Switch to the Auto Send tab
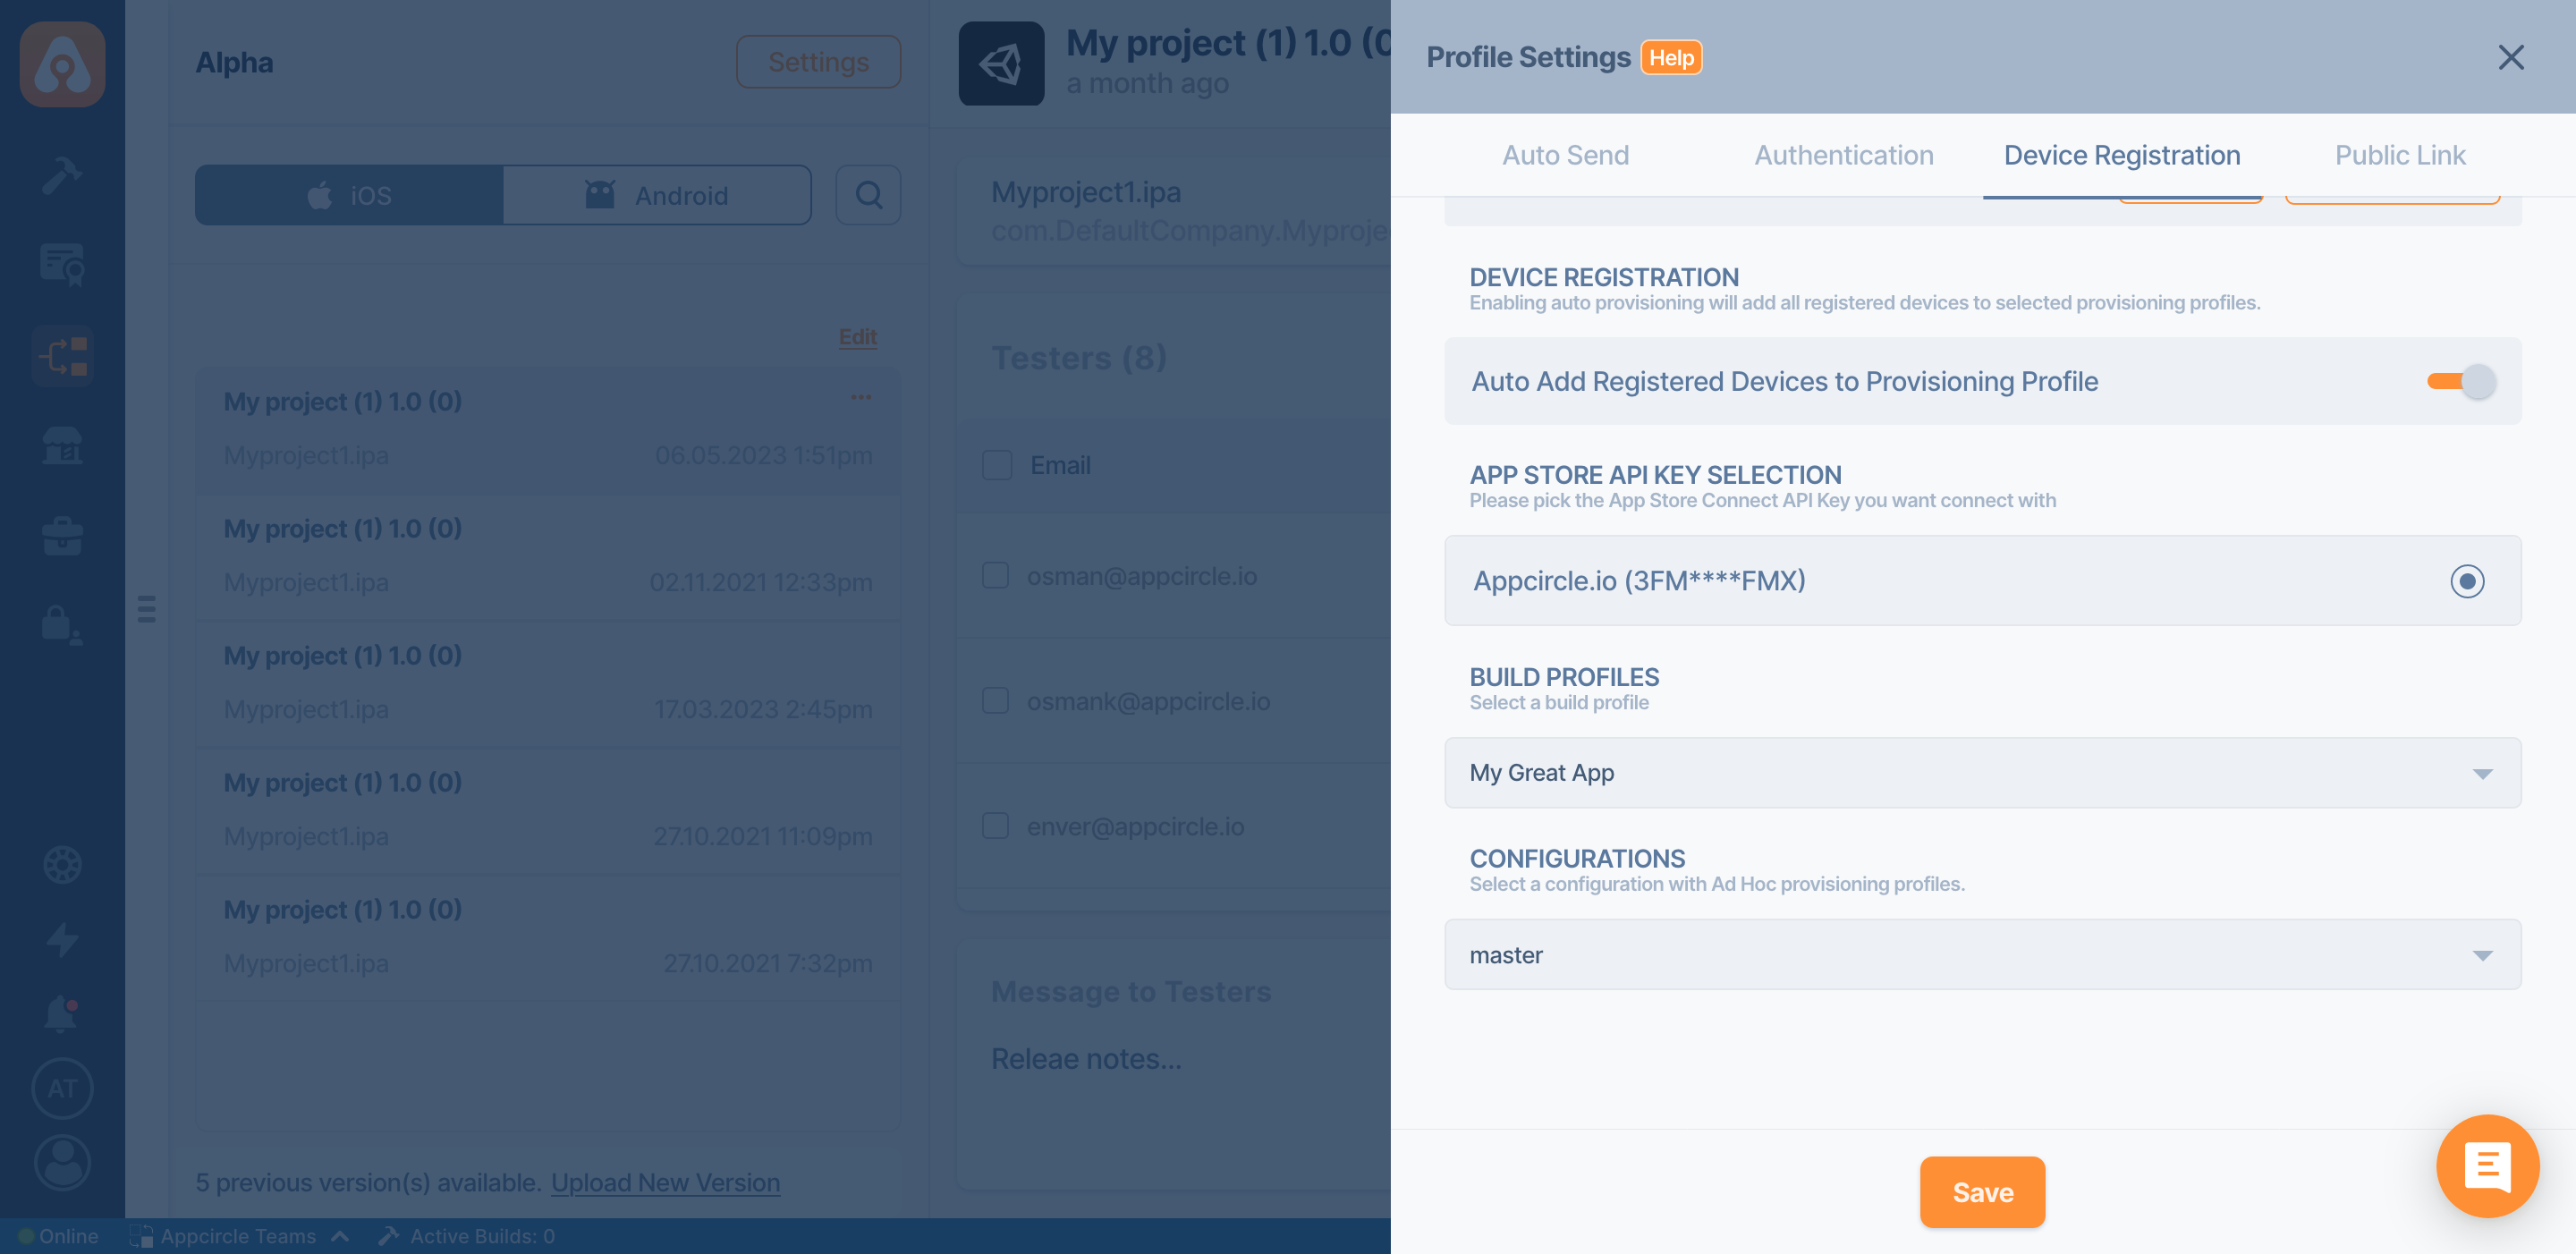Viewport: 2576px width, 1254px height. click(1565, 155)
